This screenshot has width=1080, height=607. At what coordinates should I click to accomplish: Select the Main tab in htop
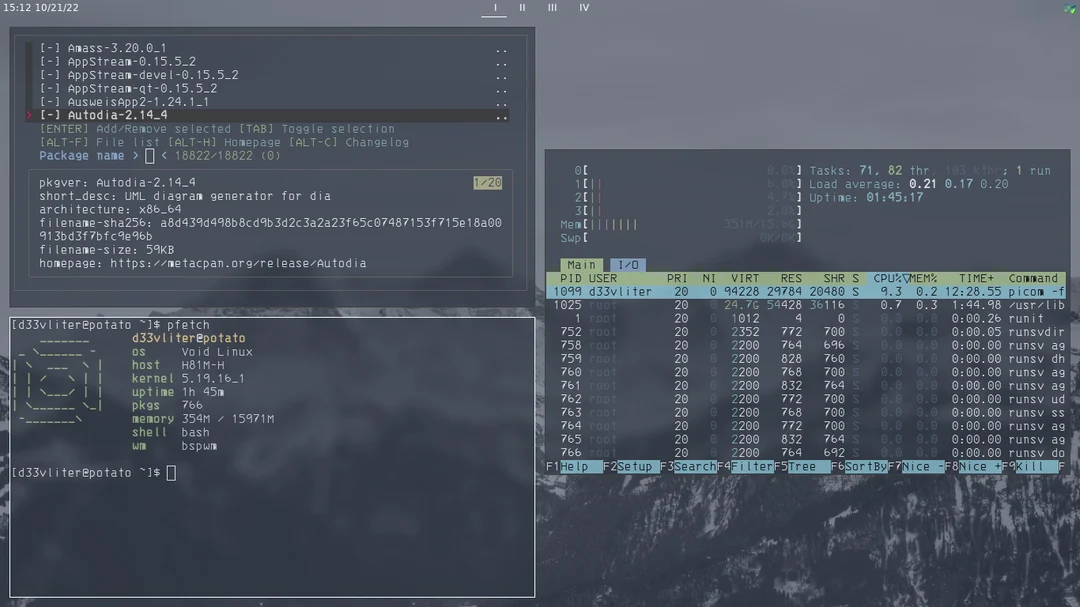pyautogui.click(x=580, y=264)
